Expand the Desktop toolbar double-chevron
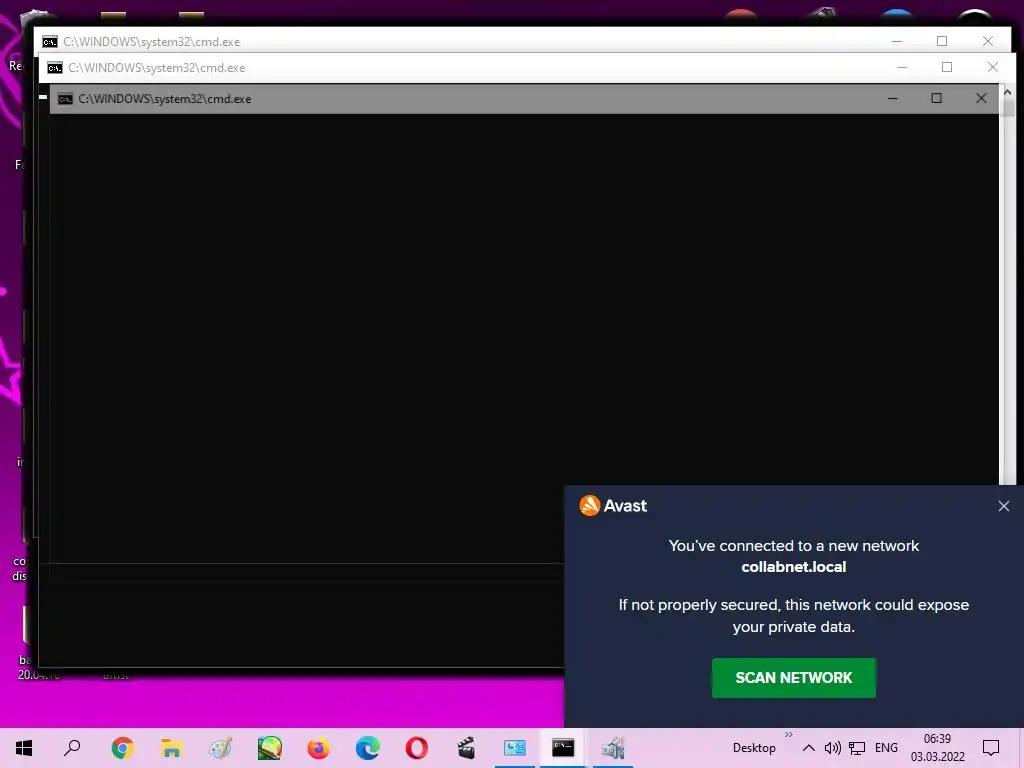This screenshot has height=768, width=1024. [788, 735]
